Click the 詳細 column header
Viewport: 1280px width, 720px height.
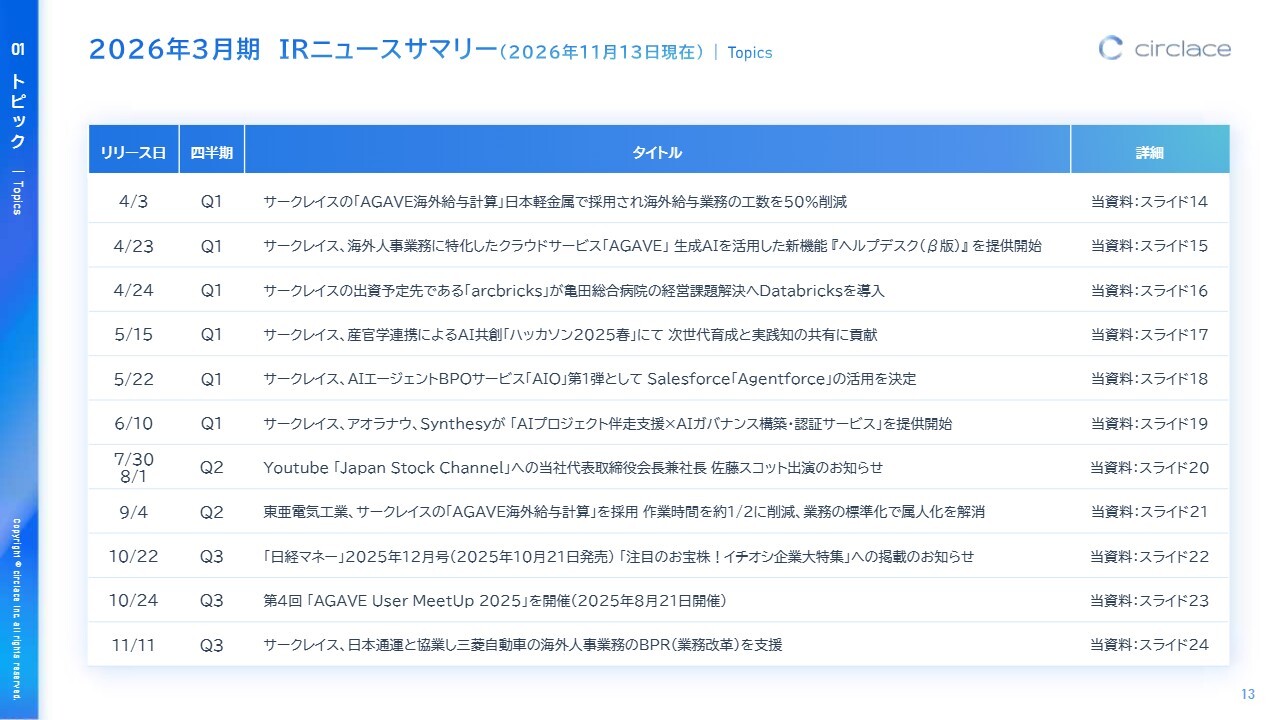pyautogui.click(x=1149, y=153)
